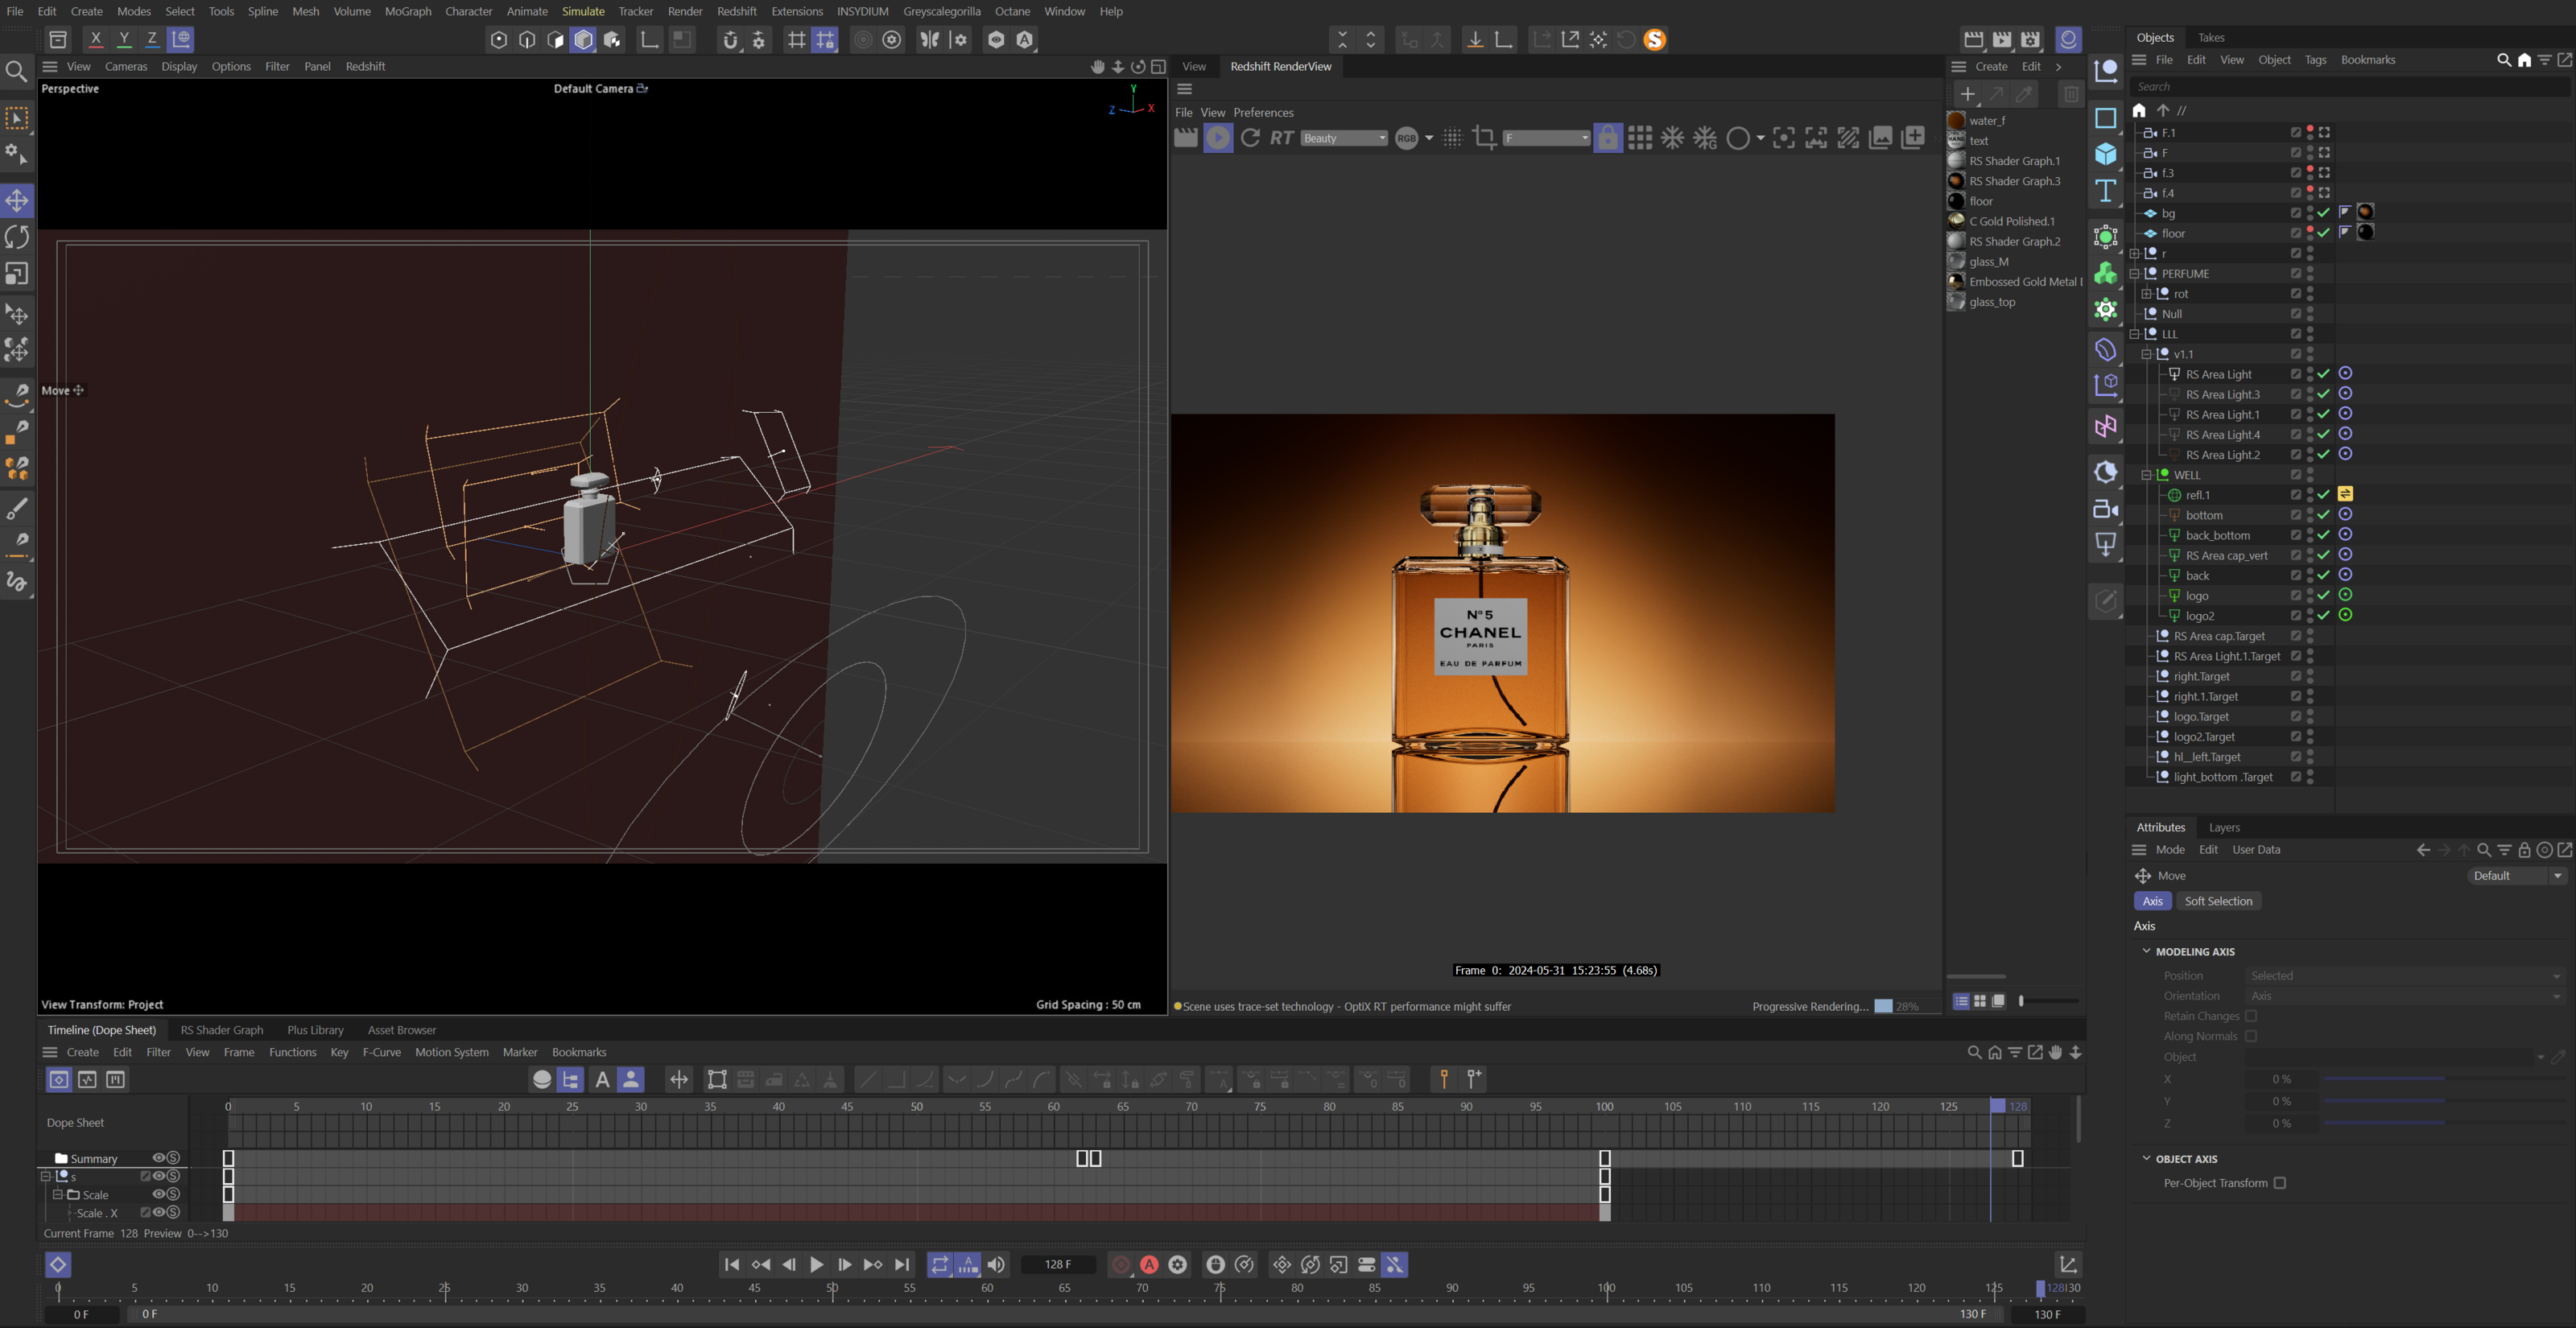Select the C Gold Polished.1 material
Screen dimensions: 2576x1328
2011,221
